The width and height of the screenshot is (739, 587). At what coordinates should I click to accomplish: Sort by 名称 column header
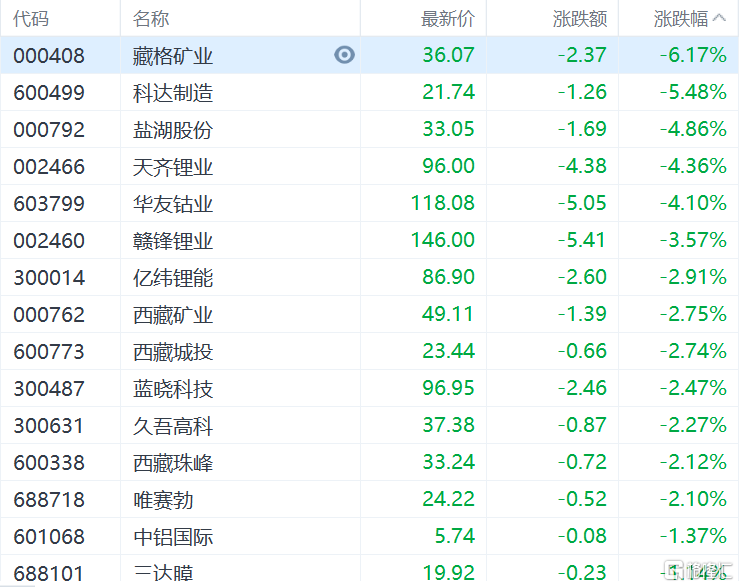click(x=151, y=19)
